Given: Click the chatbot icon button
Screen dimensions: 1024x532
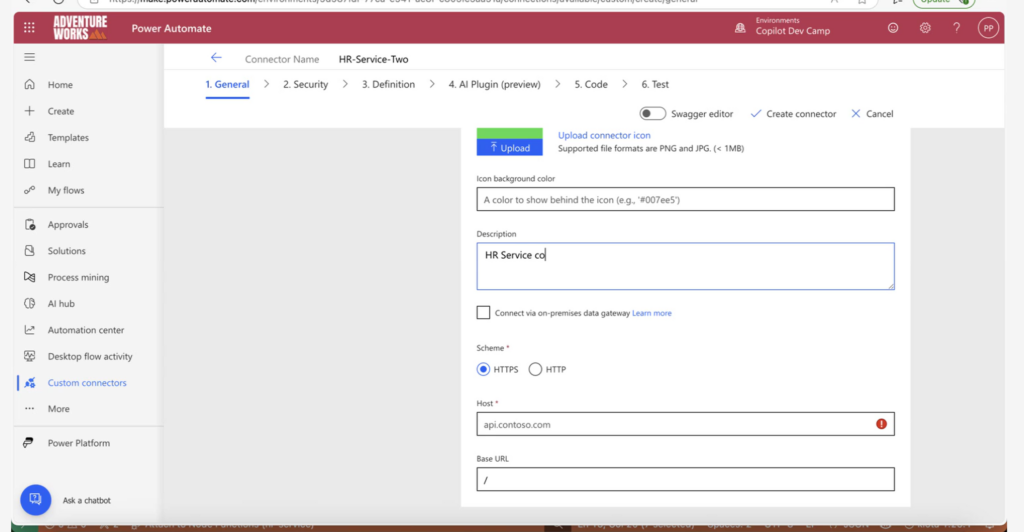Looking at the screenshot, I should pos(35,499).
